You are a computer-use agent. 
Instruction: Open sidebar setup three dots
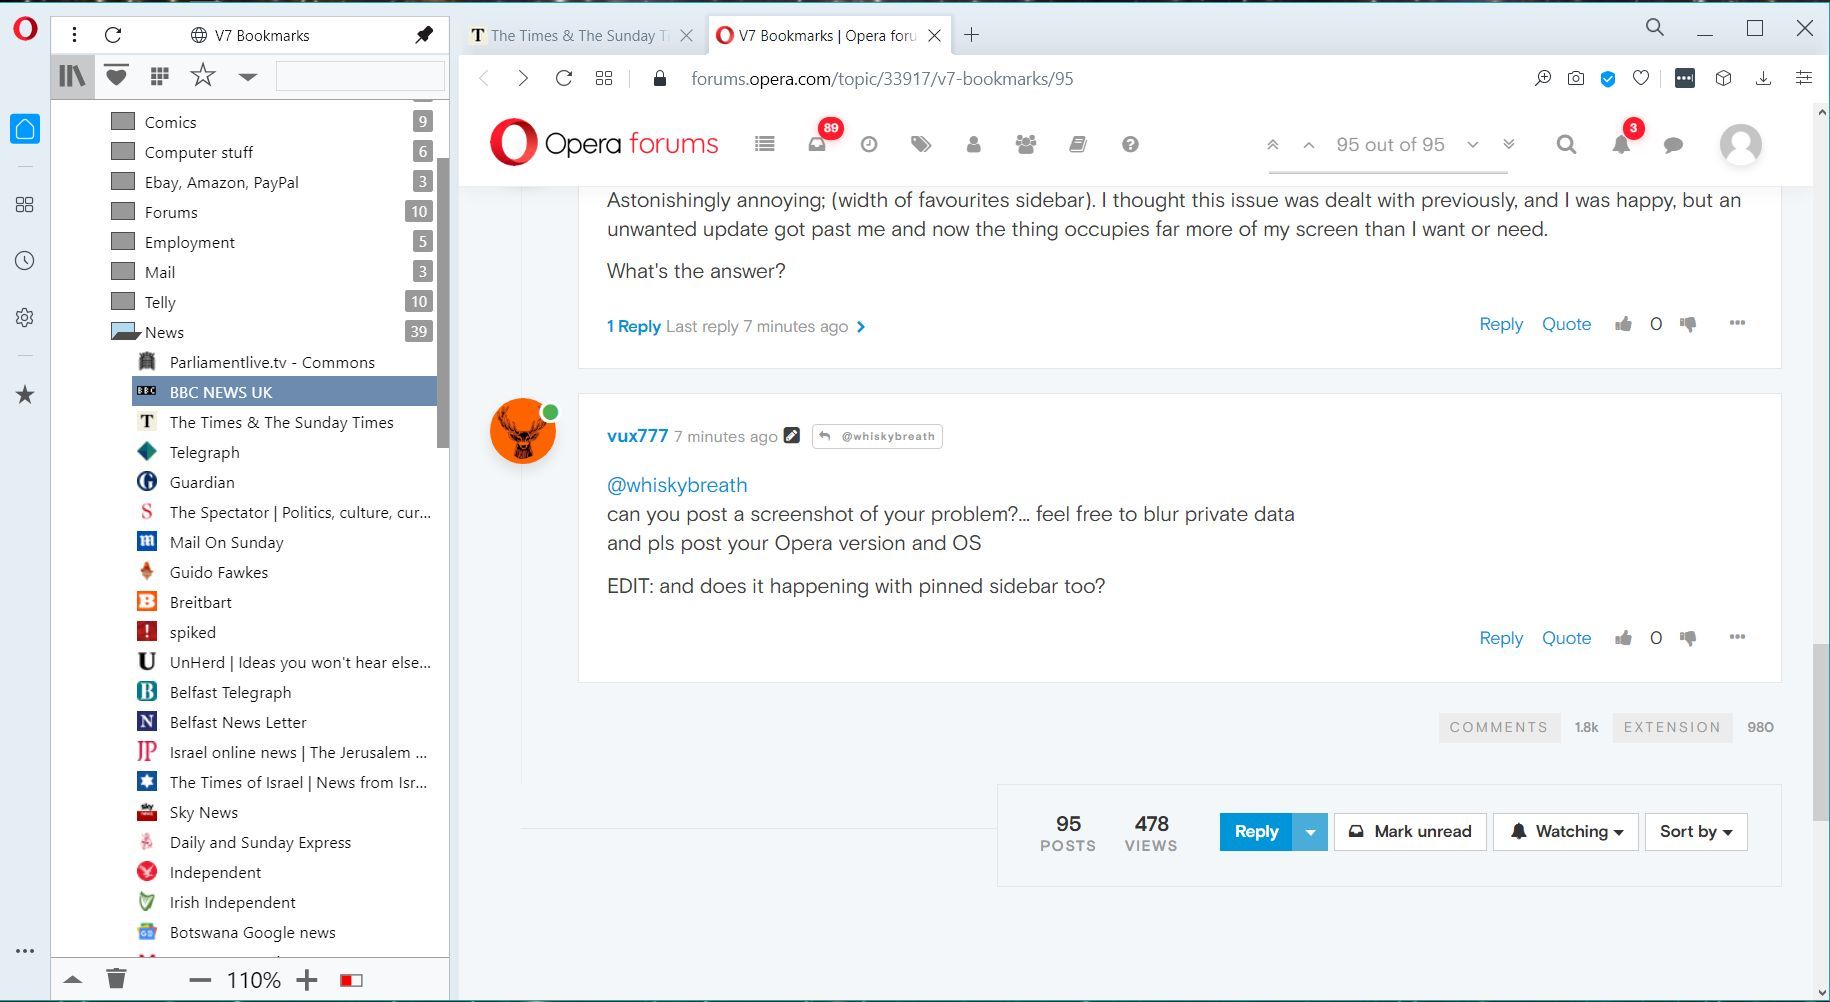[25, 951]
